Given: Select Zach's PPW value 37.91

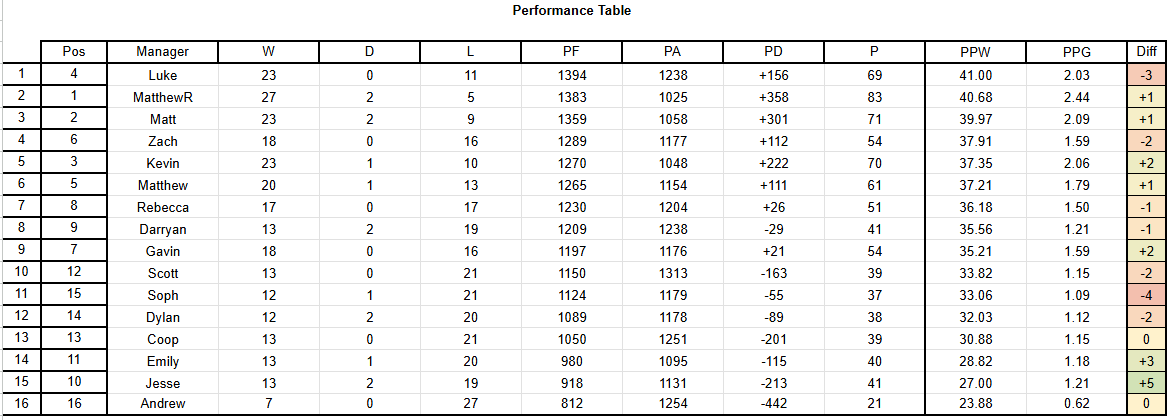Looking at the screenshot, I should tap(975, 141).
